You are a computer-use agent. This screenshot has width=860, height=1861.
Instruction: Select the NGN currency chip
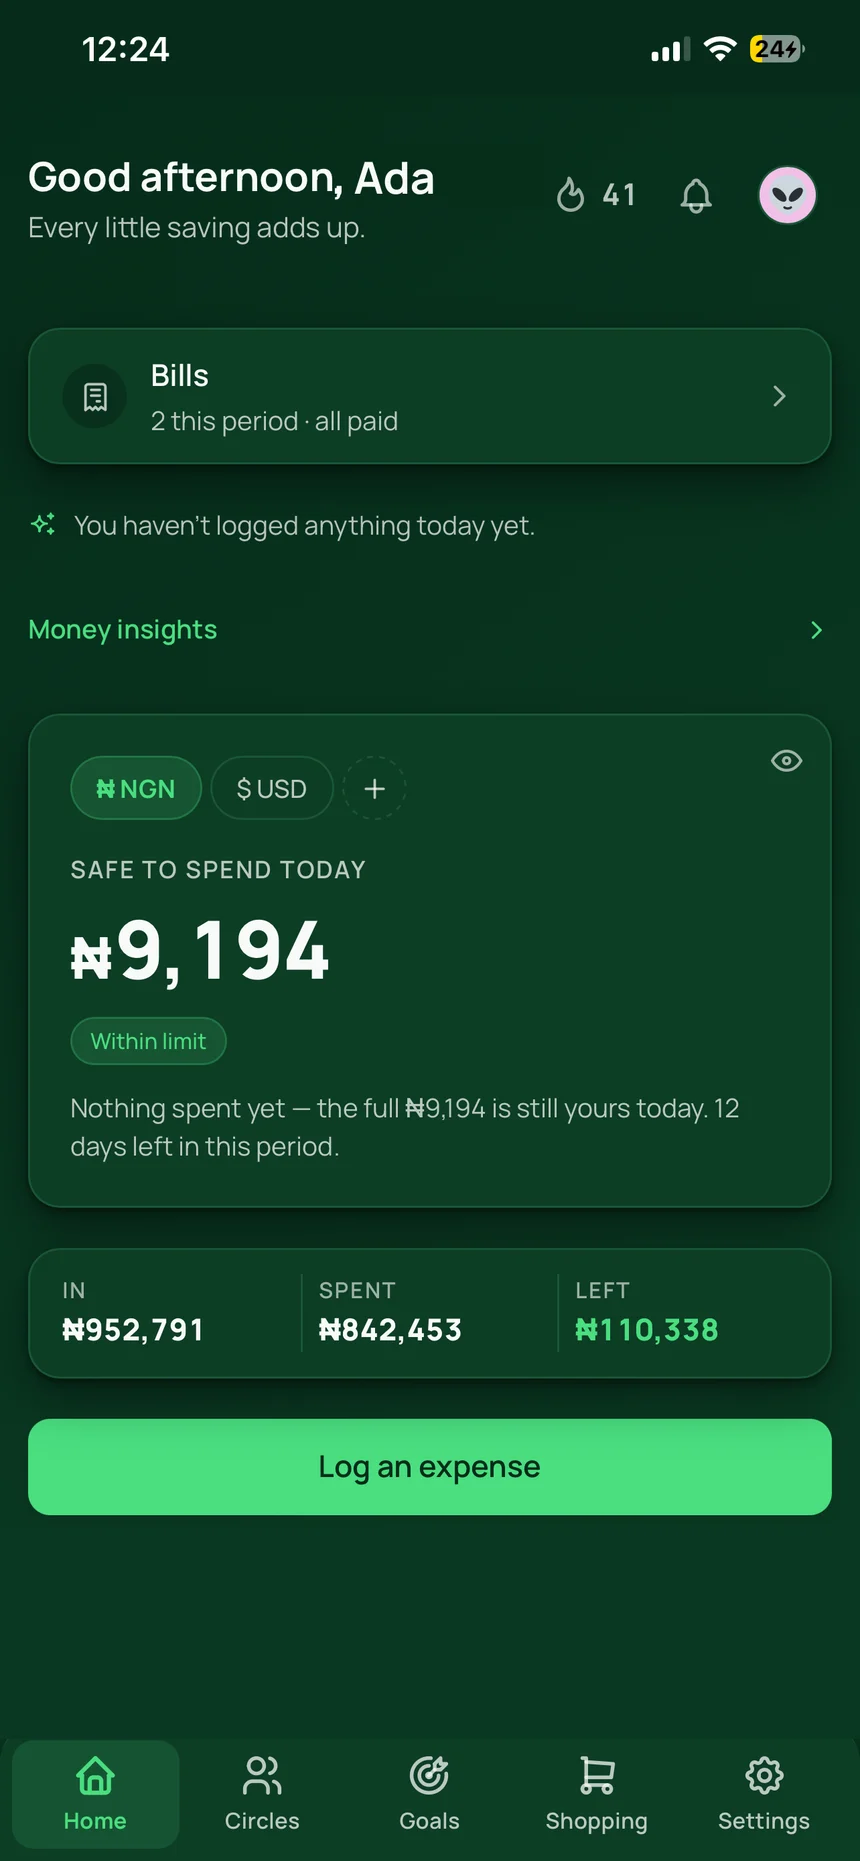coord(136,788)
